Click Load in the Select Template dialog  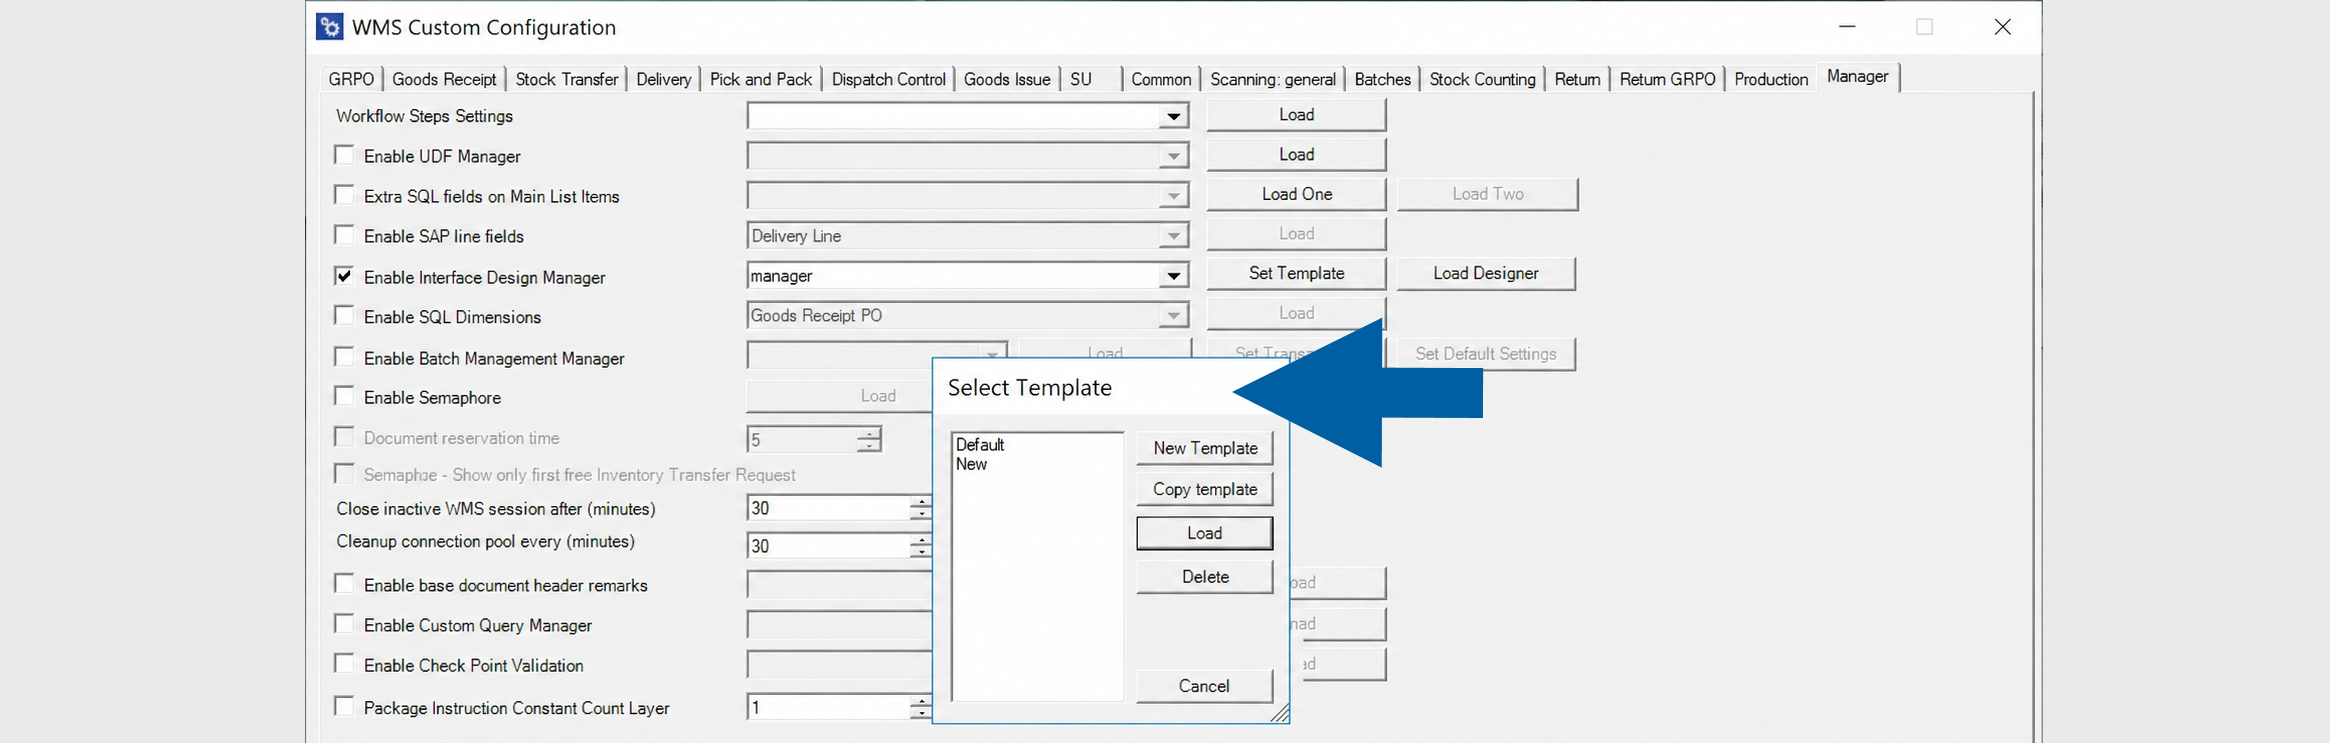(1205, 533)
